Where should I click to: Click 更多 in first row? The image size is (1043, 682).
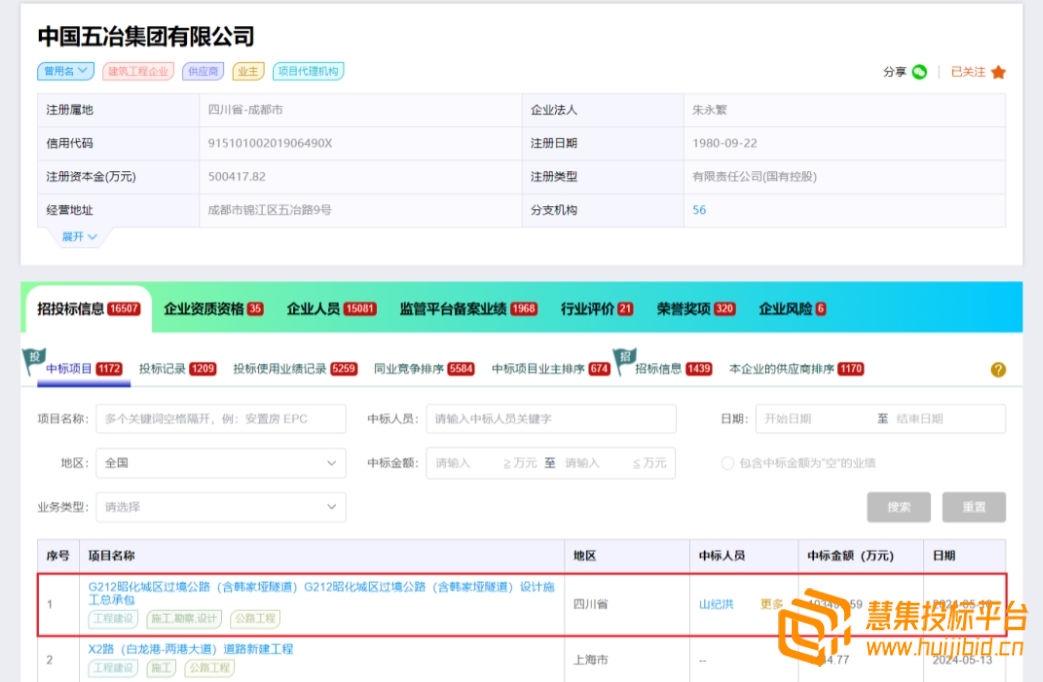point(772,604)
